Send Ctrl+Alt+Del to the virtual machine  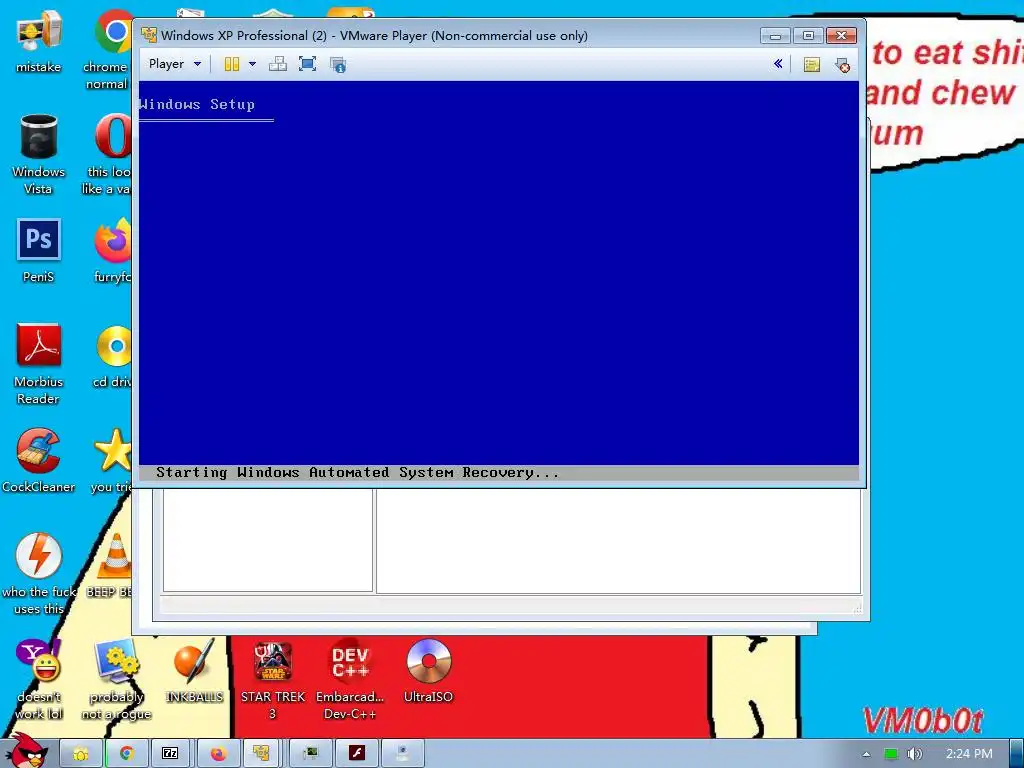[x=278, y=64]
